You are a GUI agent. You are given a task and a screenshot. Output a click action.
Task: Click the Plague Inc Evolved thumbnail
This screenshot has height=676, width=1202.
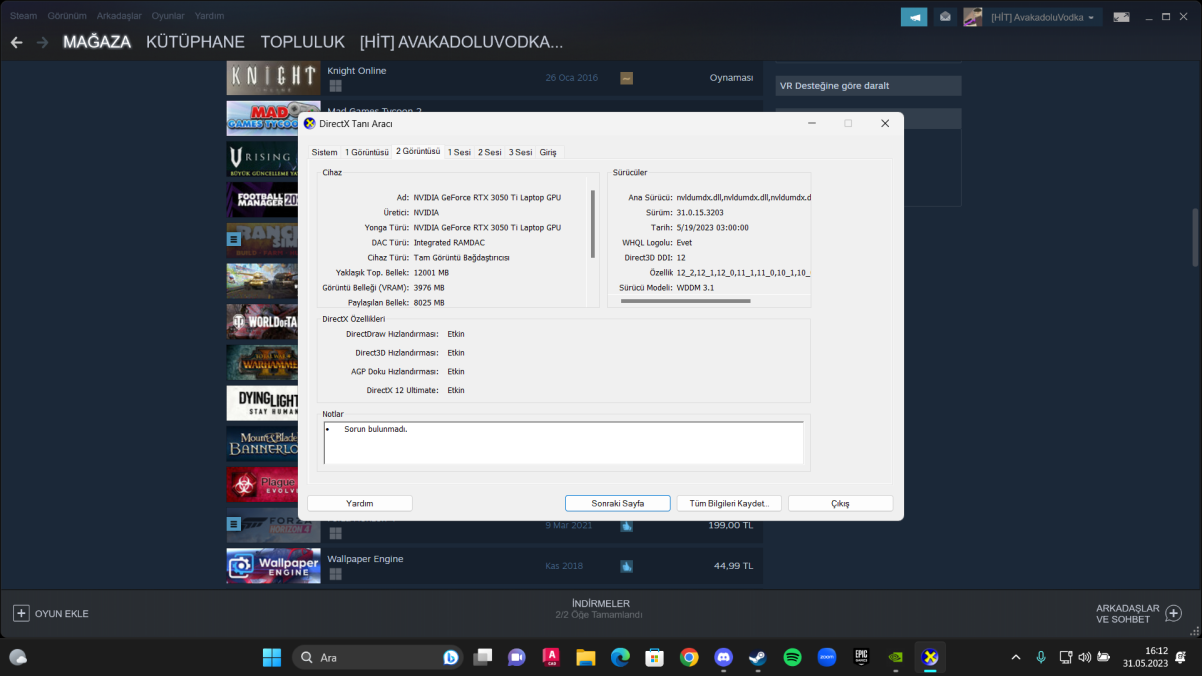pos(262,485)
